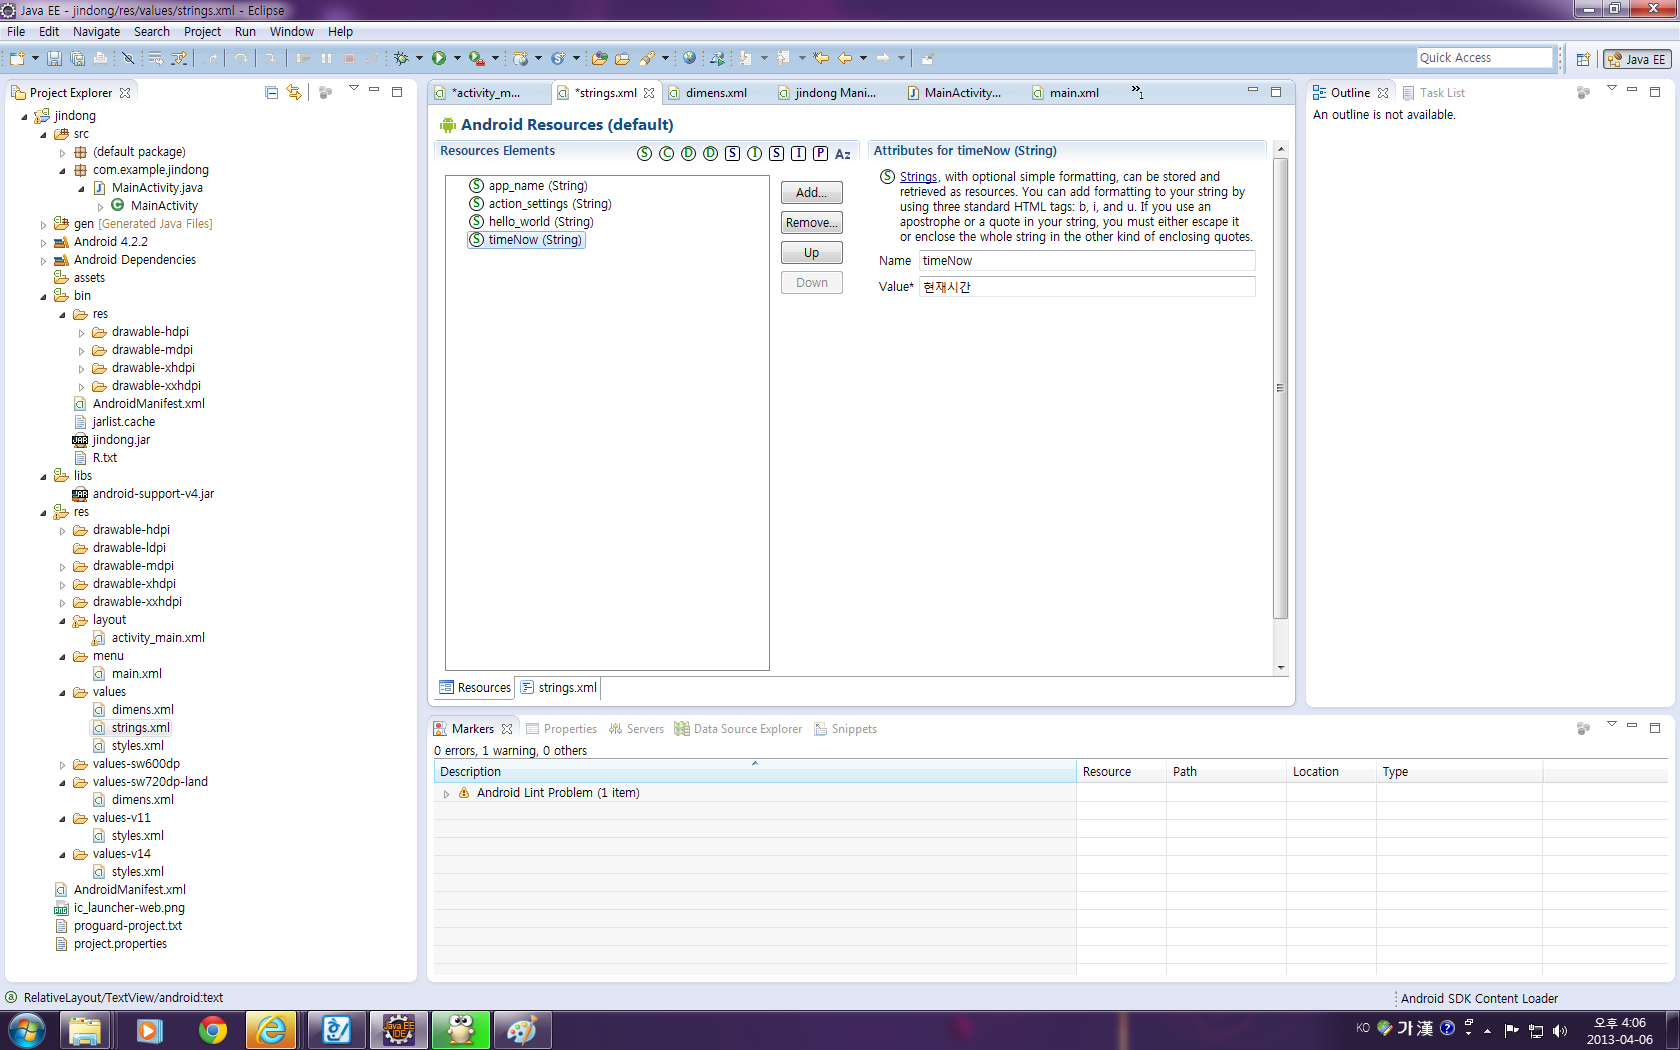This screenshot has height=1050, width=1680.
Task: Click in the Value field of the string
Action: [1087, 287]
